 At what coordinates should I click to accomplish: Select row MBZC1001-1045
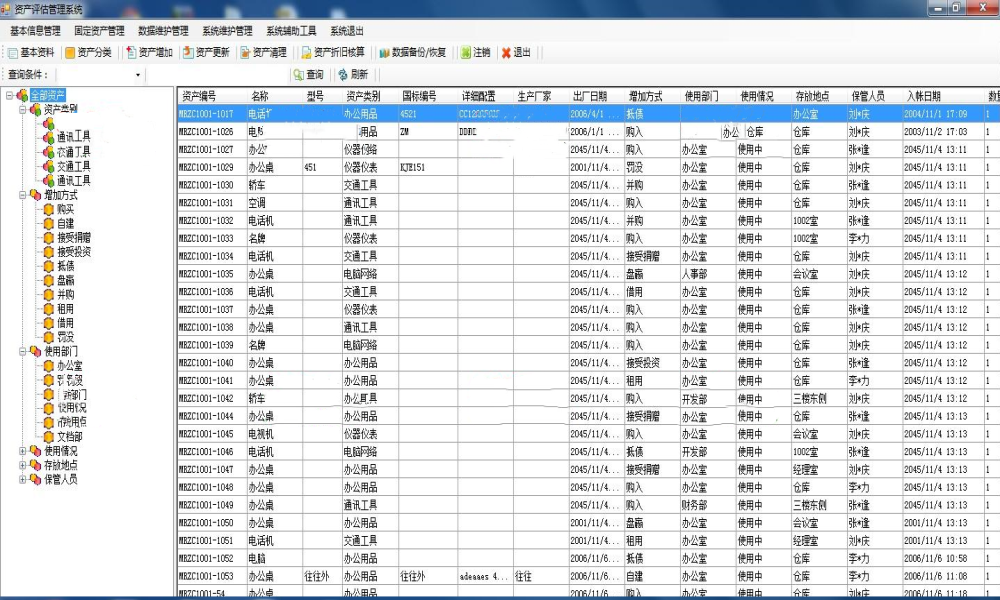pyautogui.click(x=588, y=434)
